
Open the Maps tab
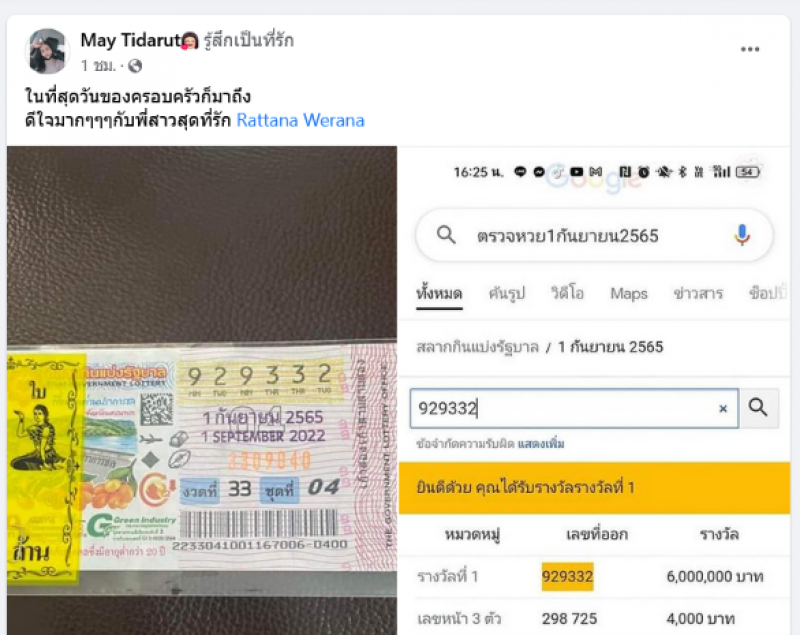tap(629, 294)
